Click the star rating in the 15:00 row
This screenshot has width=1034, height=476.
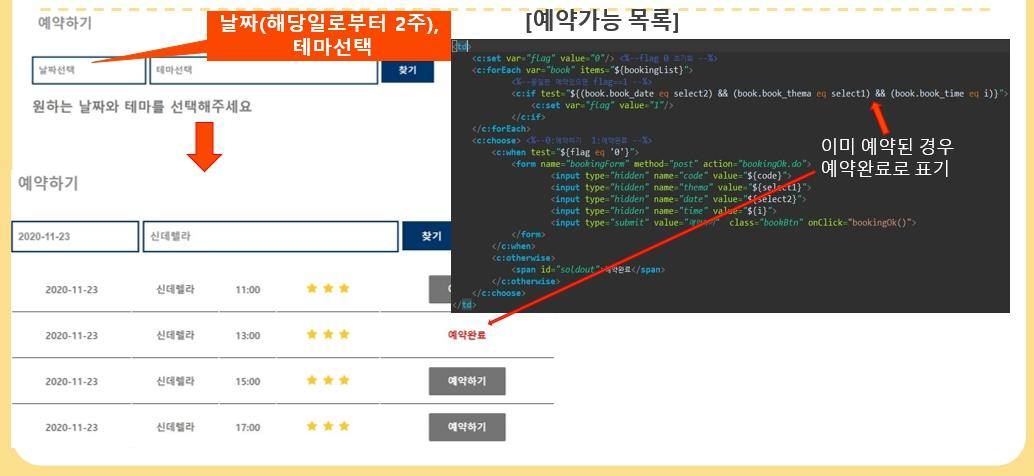(x=328, y=381)
